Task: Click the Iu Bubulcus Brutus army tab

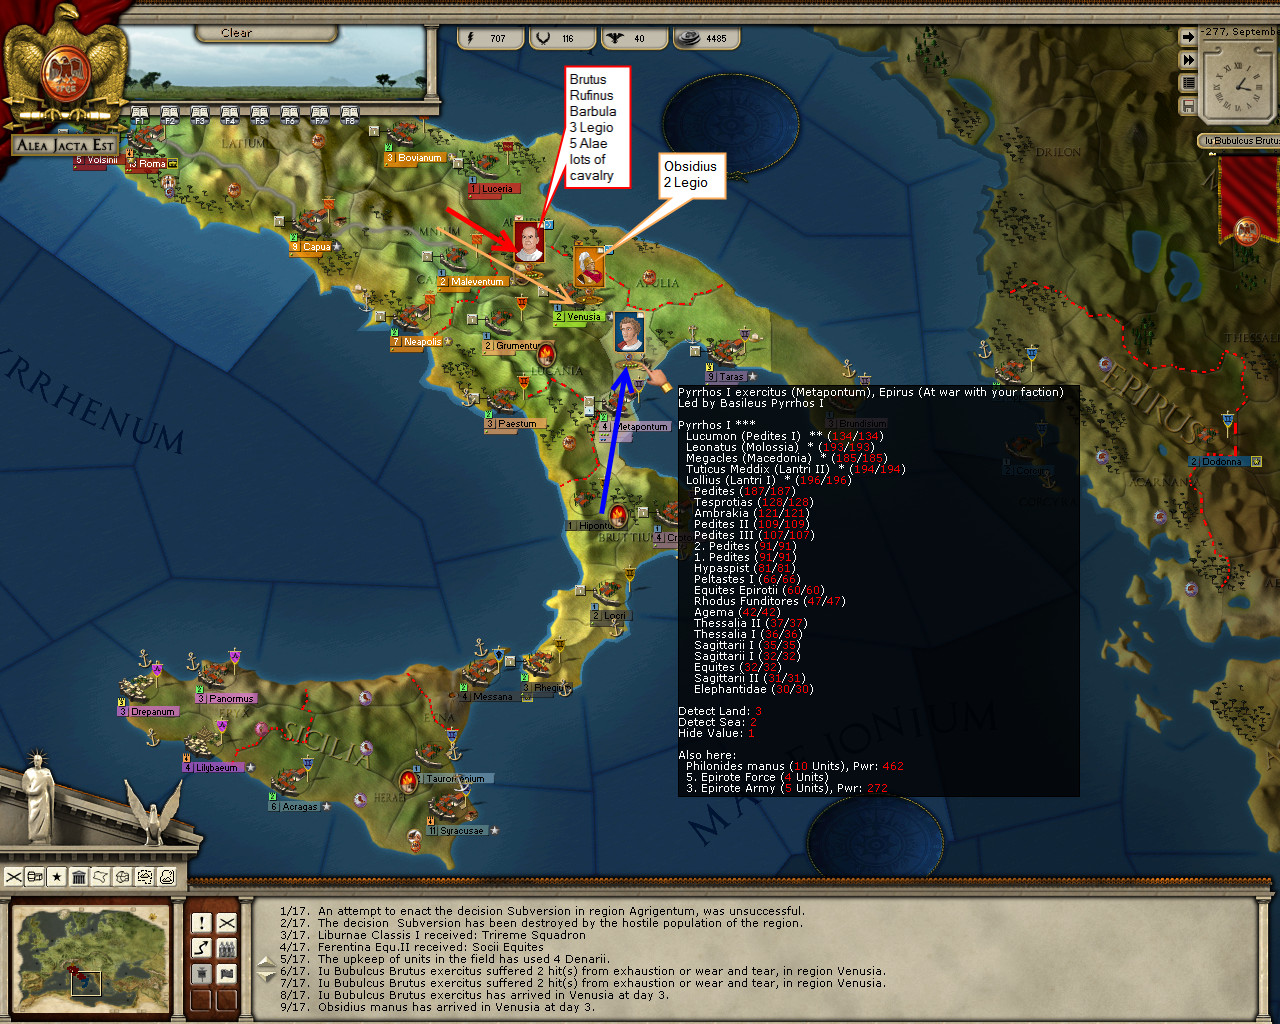Action: (x=1240, y=141)
